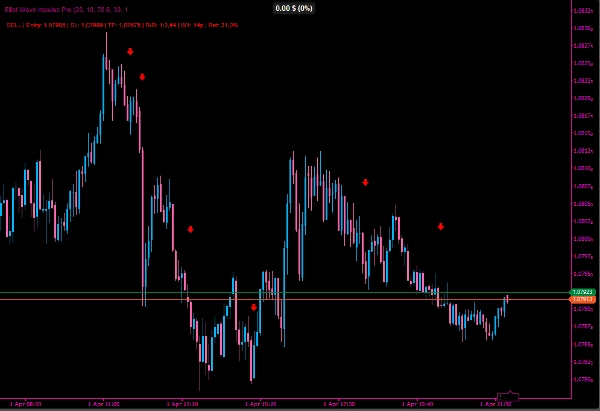
Task: Click the 1.0830 price axis label
Action: pos(583,28)
